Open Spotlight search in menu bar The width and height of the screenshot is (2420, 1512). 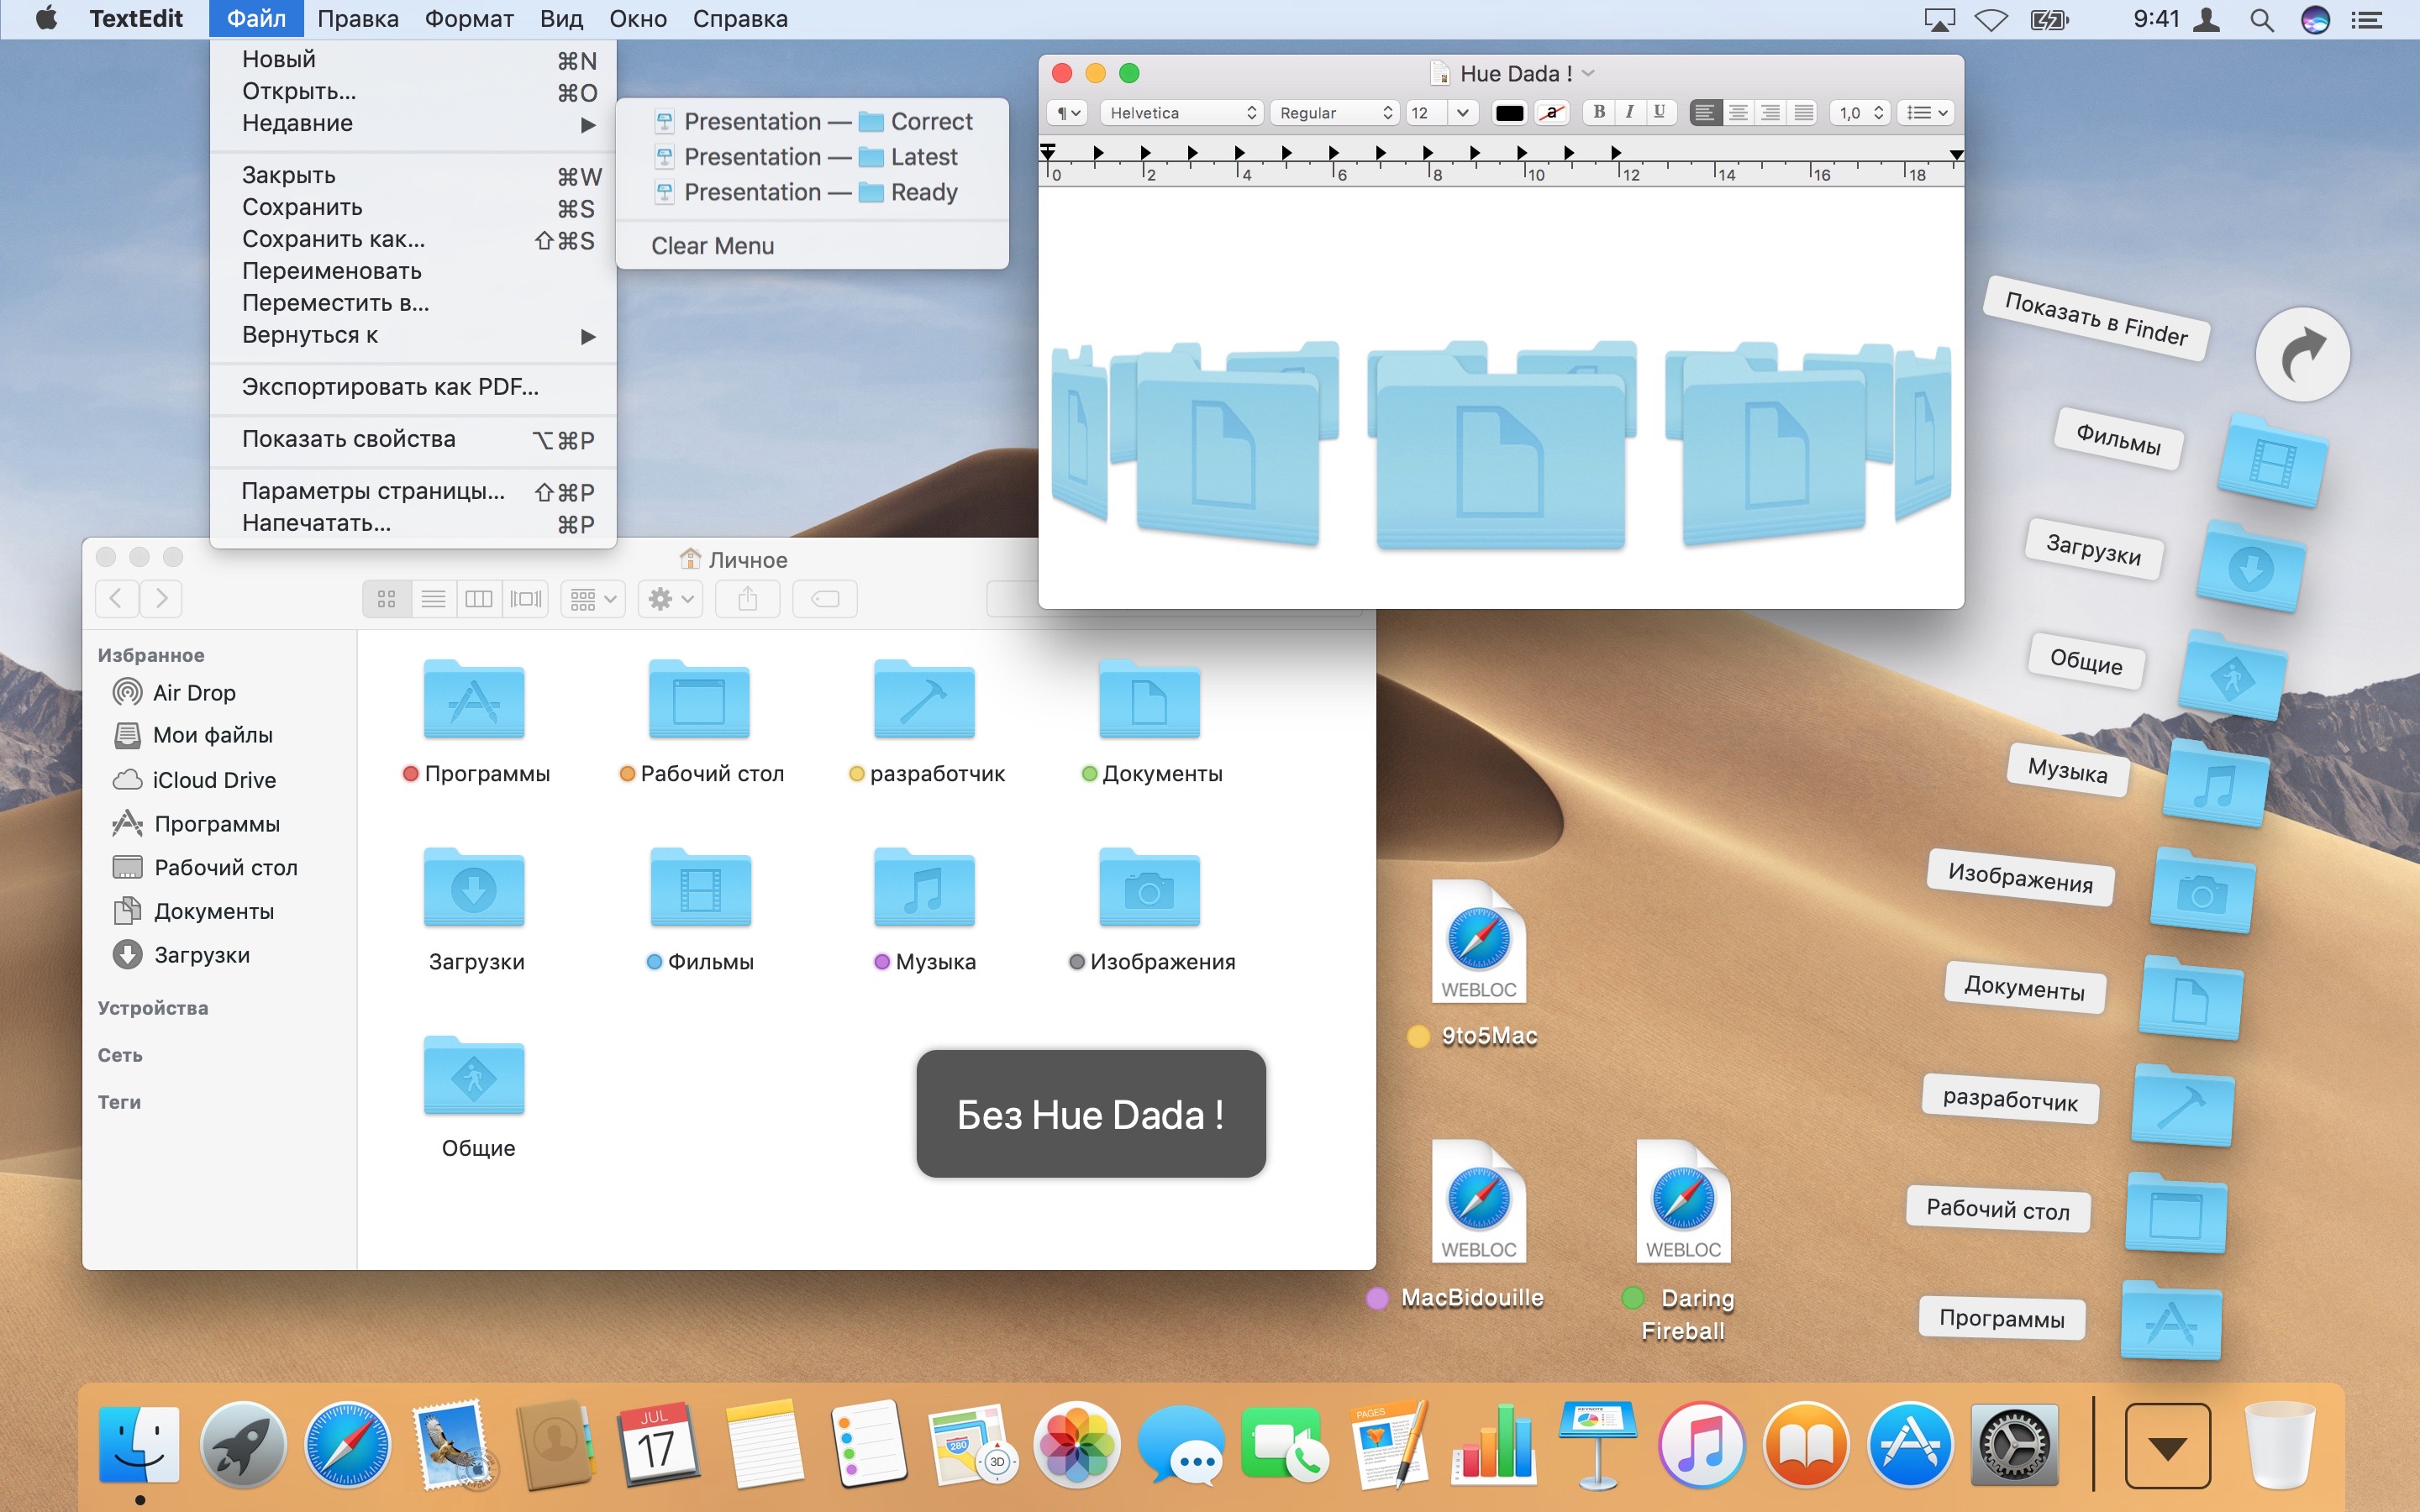point(2262,19)
